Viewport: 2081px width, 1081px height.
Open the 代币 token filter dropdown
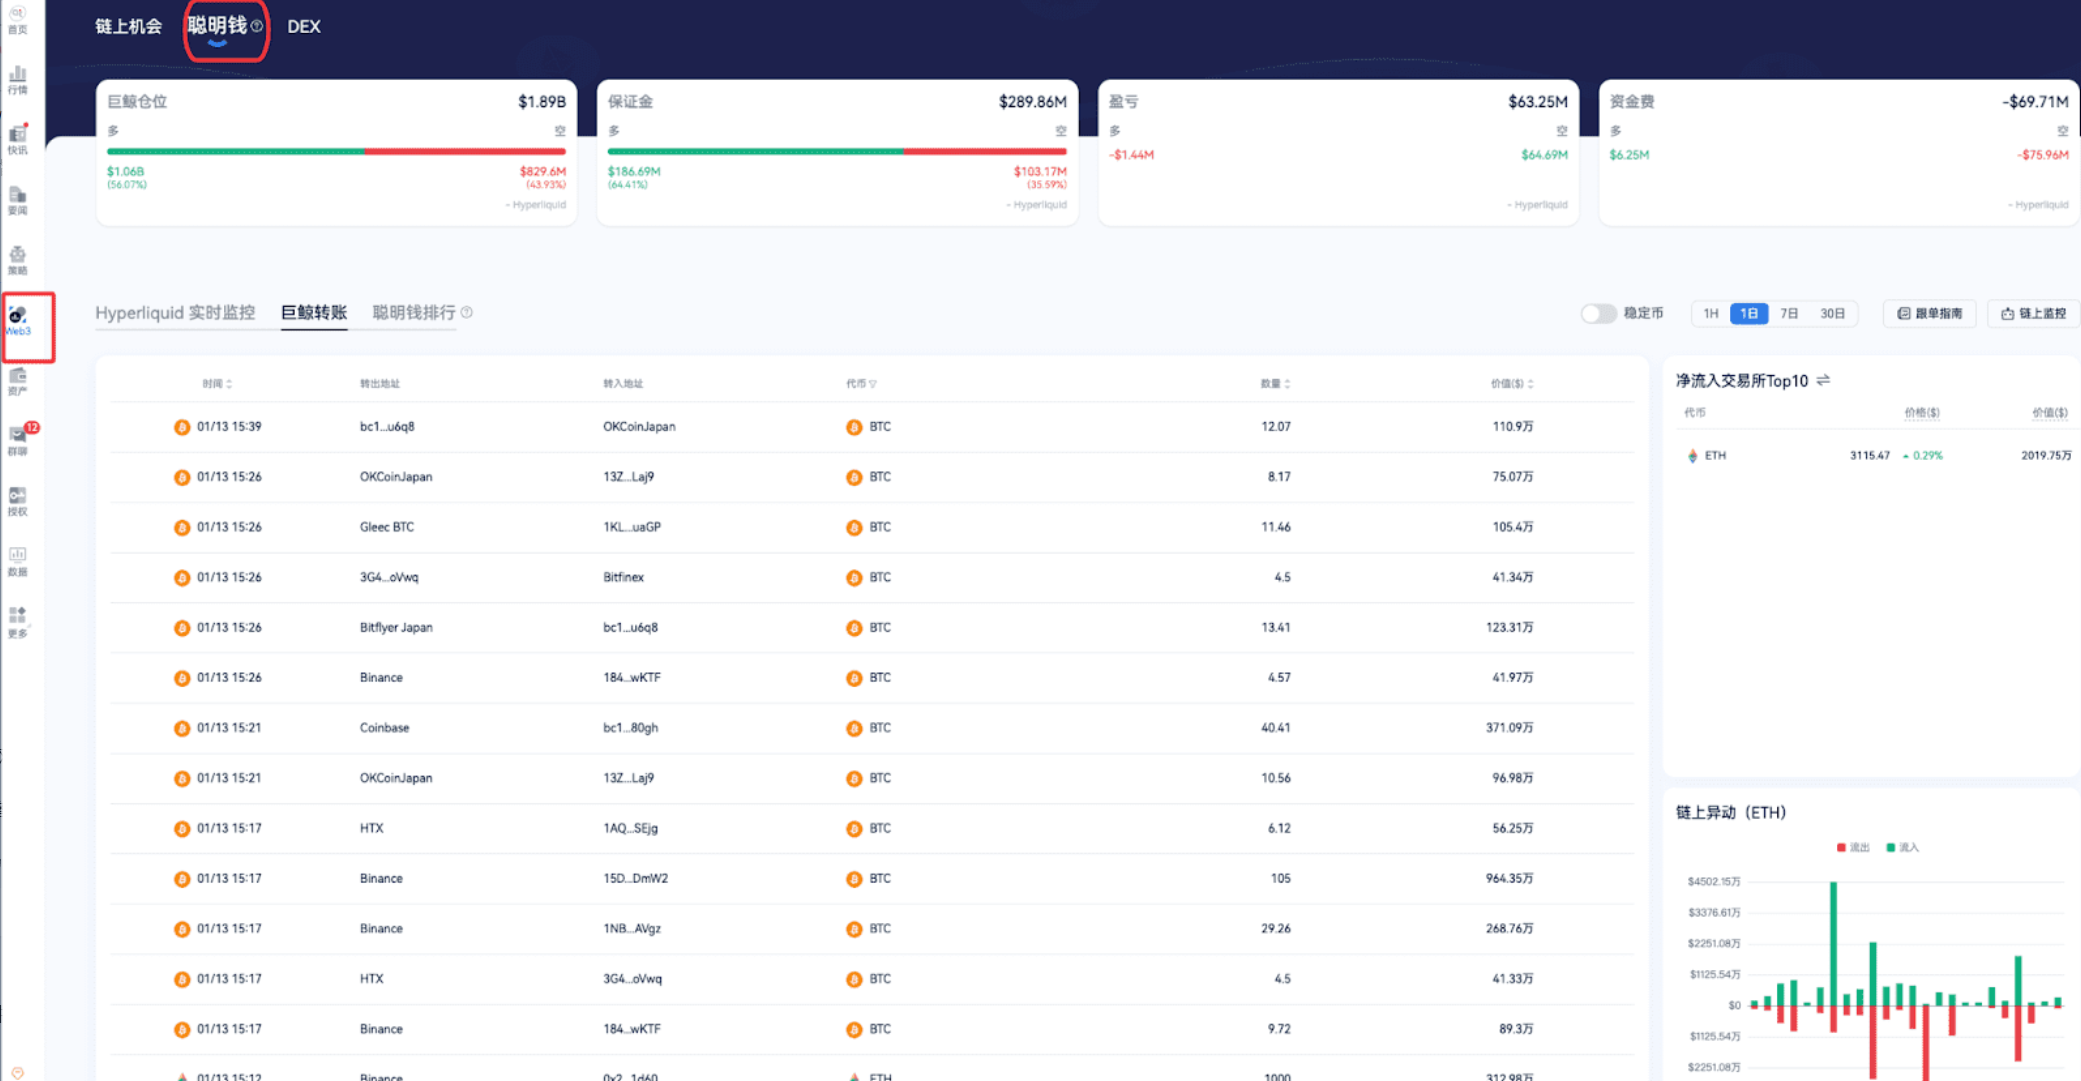(x=861, y=383)
